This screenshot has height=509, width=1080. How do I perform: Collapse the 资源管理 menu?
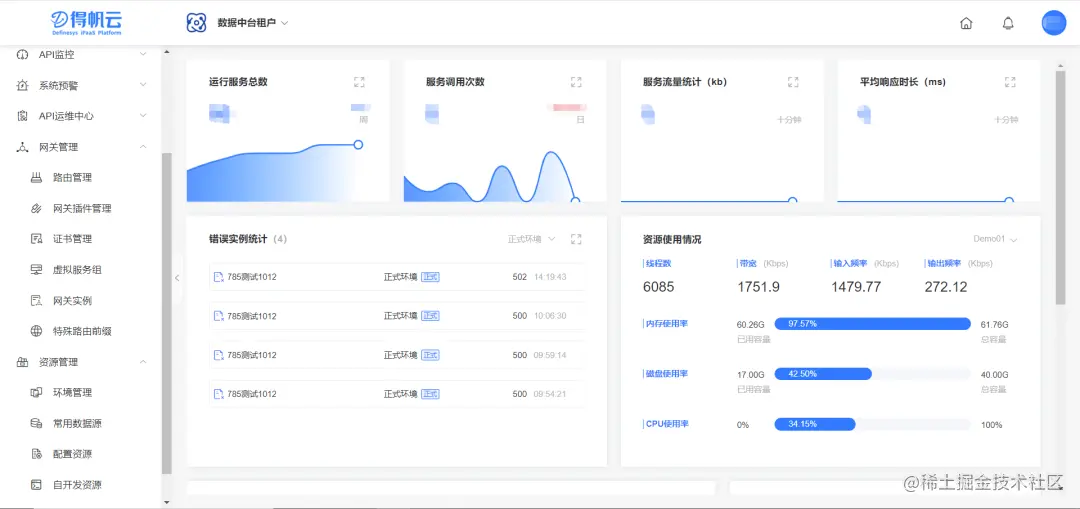point(143,362)
